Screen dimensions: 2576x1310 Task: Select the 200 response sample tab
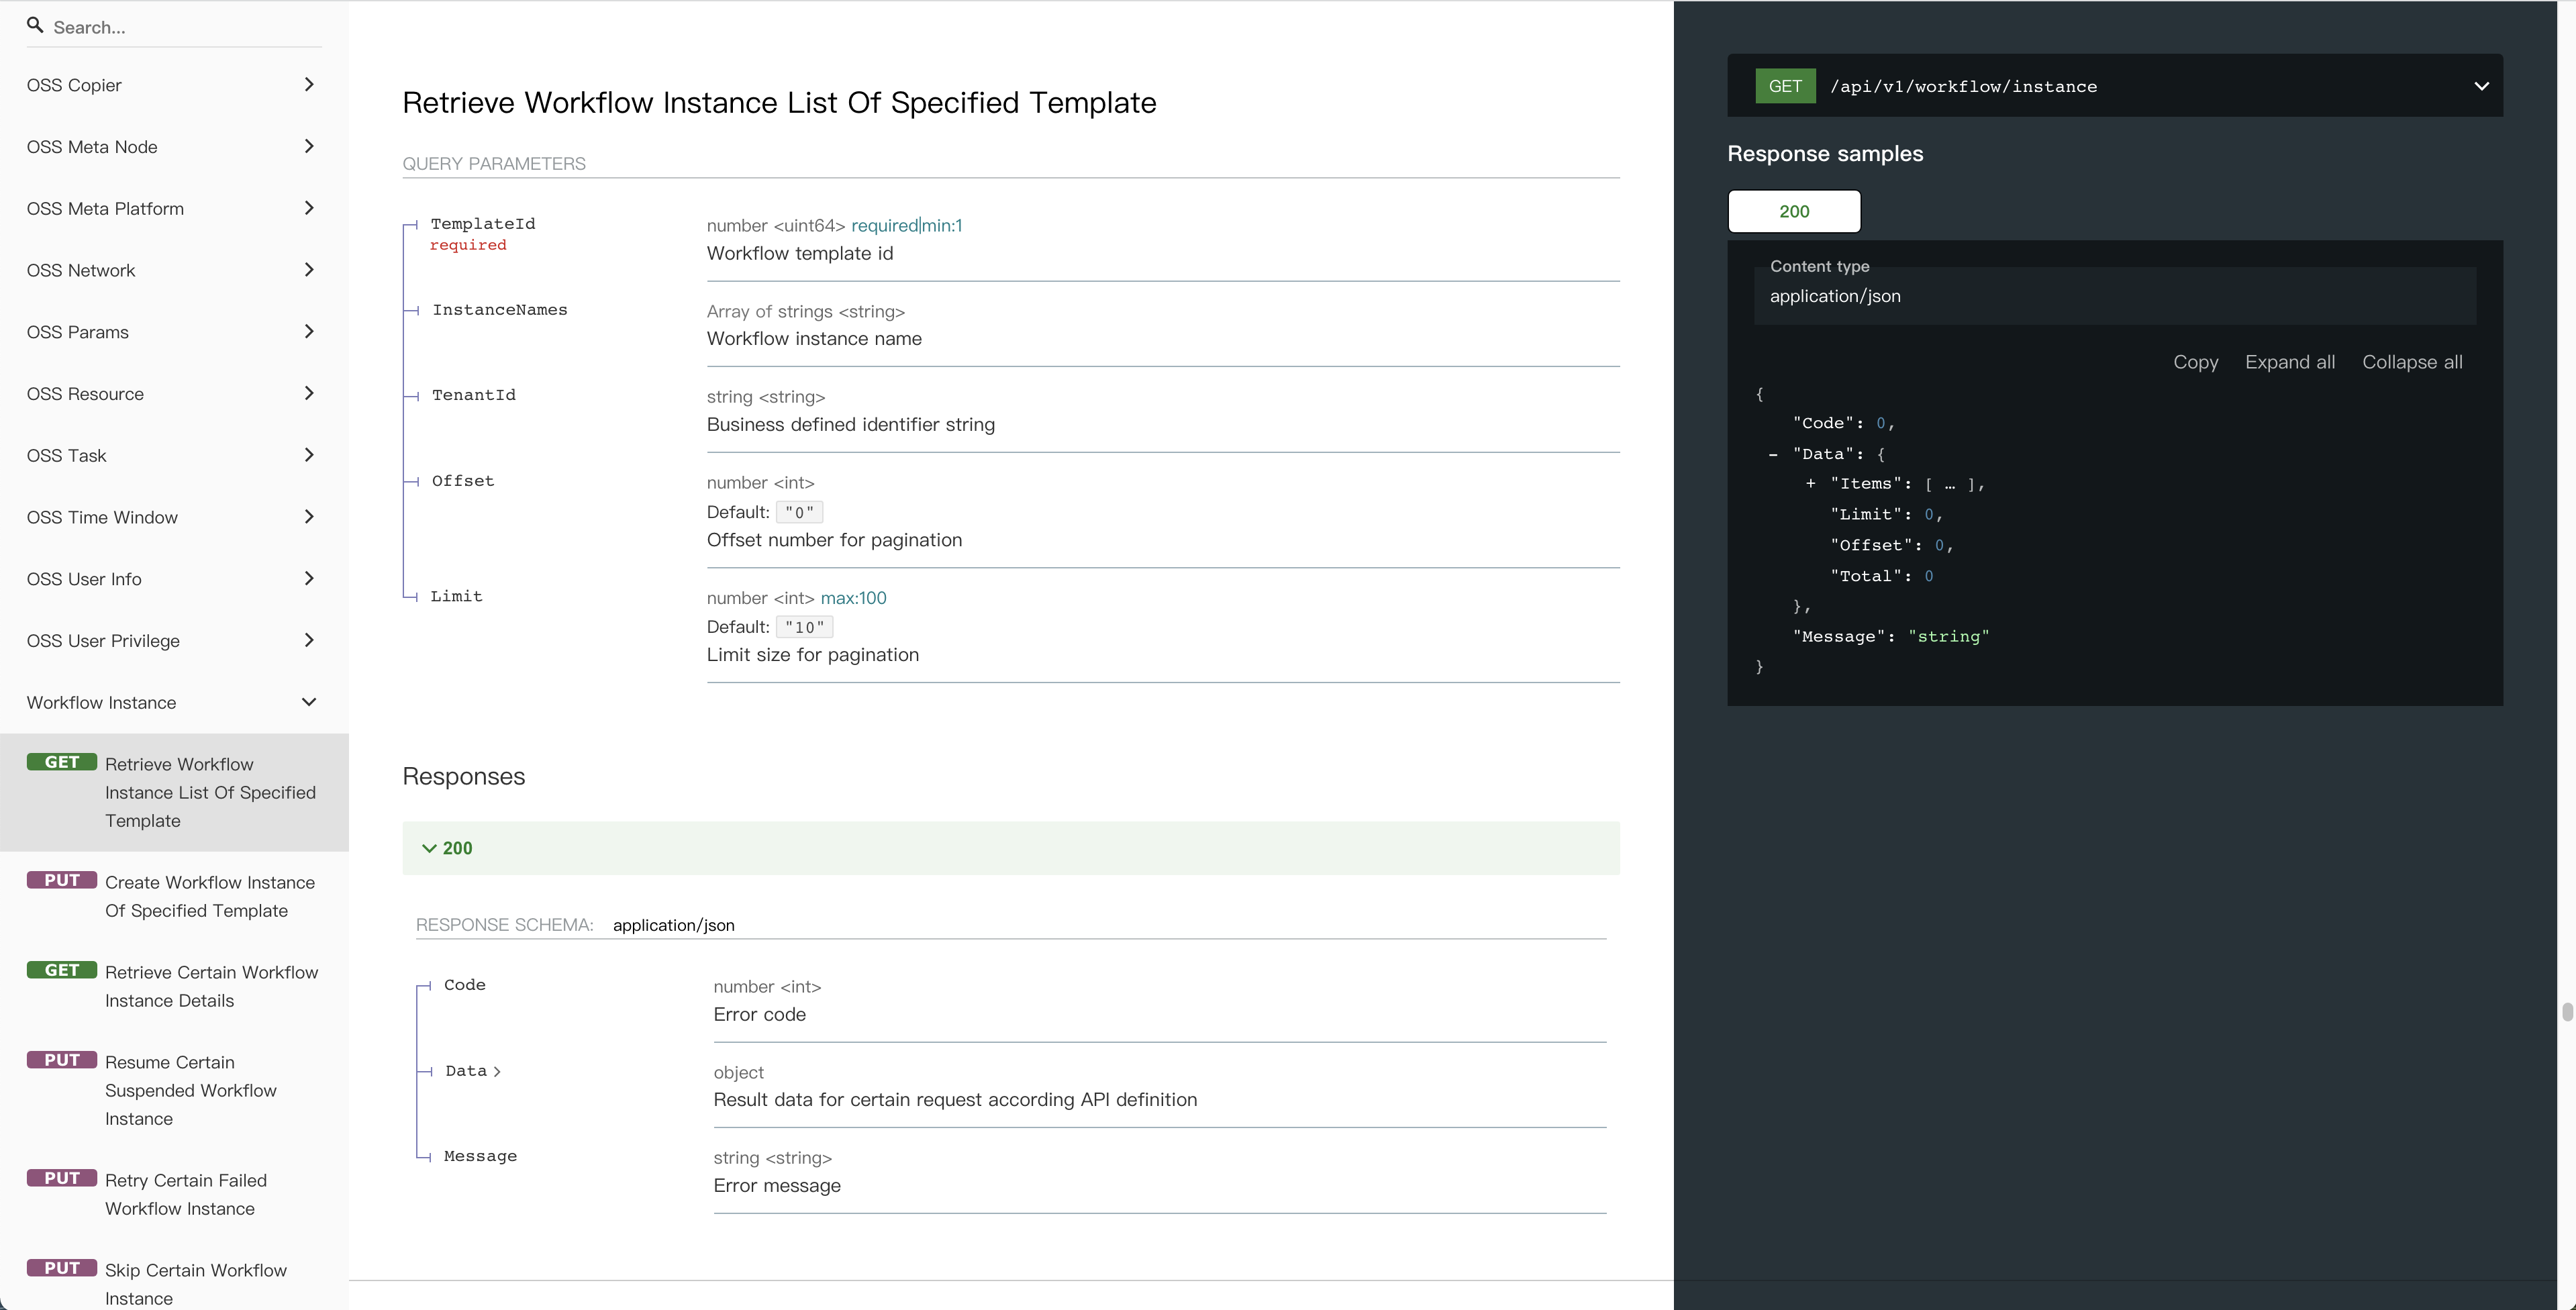[x=1793, y=211]
